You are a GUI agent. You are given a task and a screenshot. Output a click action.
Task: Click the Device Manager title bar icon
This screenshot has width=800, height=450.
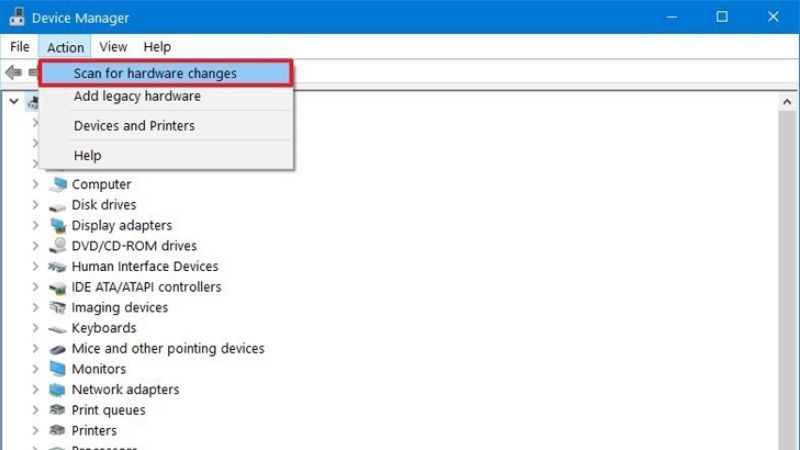click(16, 18)
